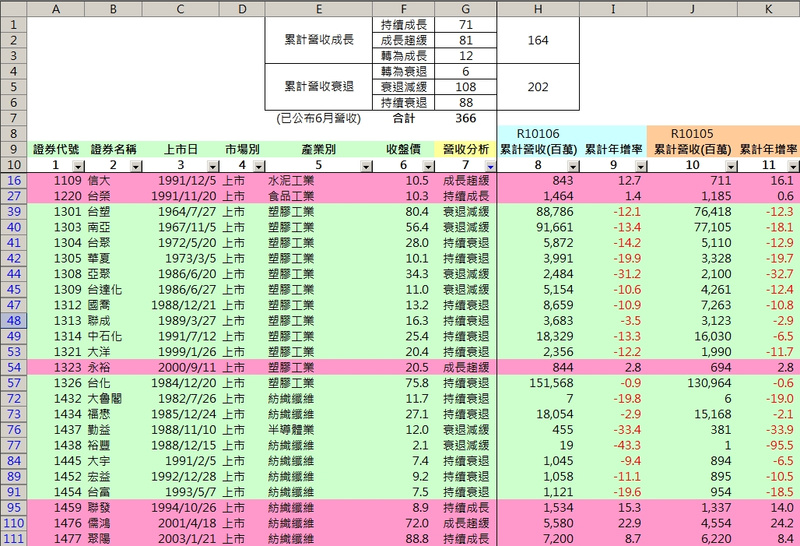
Task: Select column J header
Action: (x=692, y=9)
